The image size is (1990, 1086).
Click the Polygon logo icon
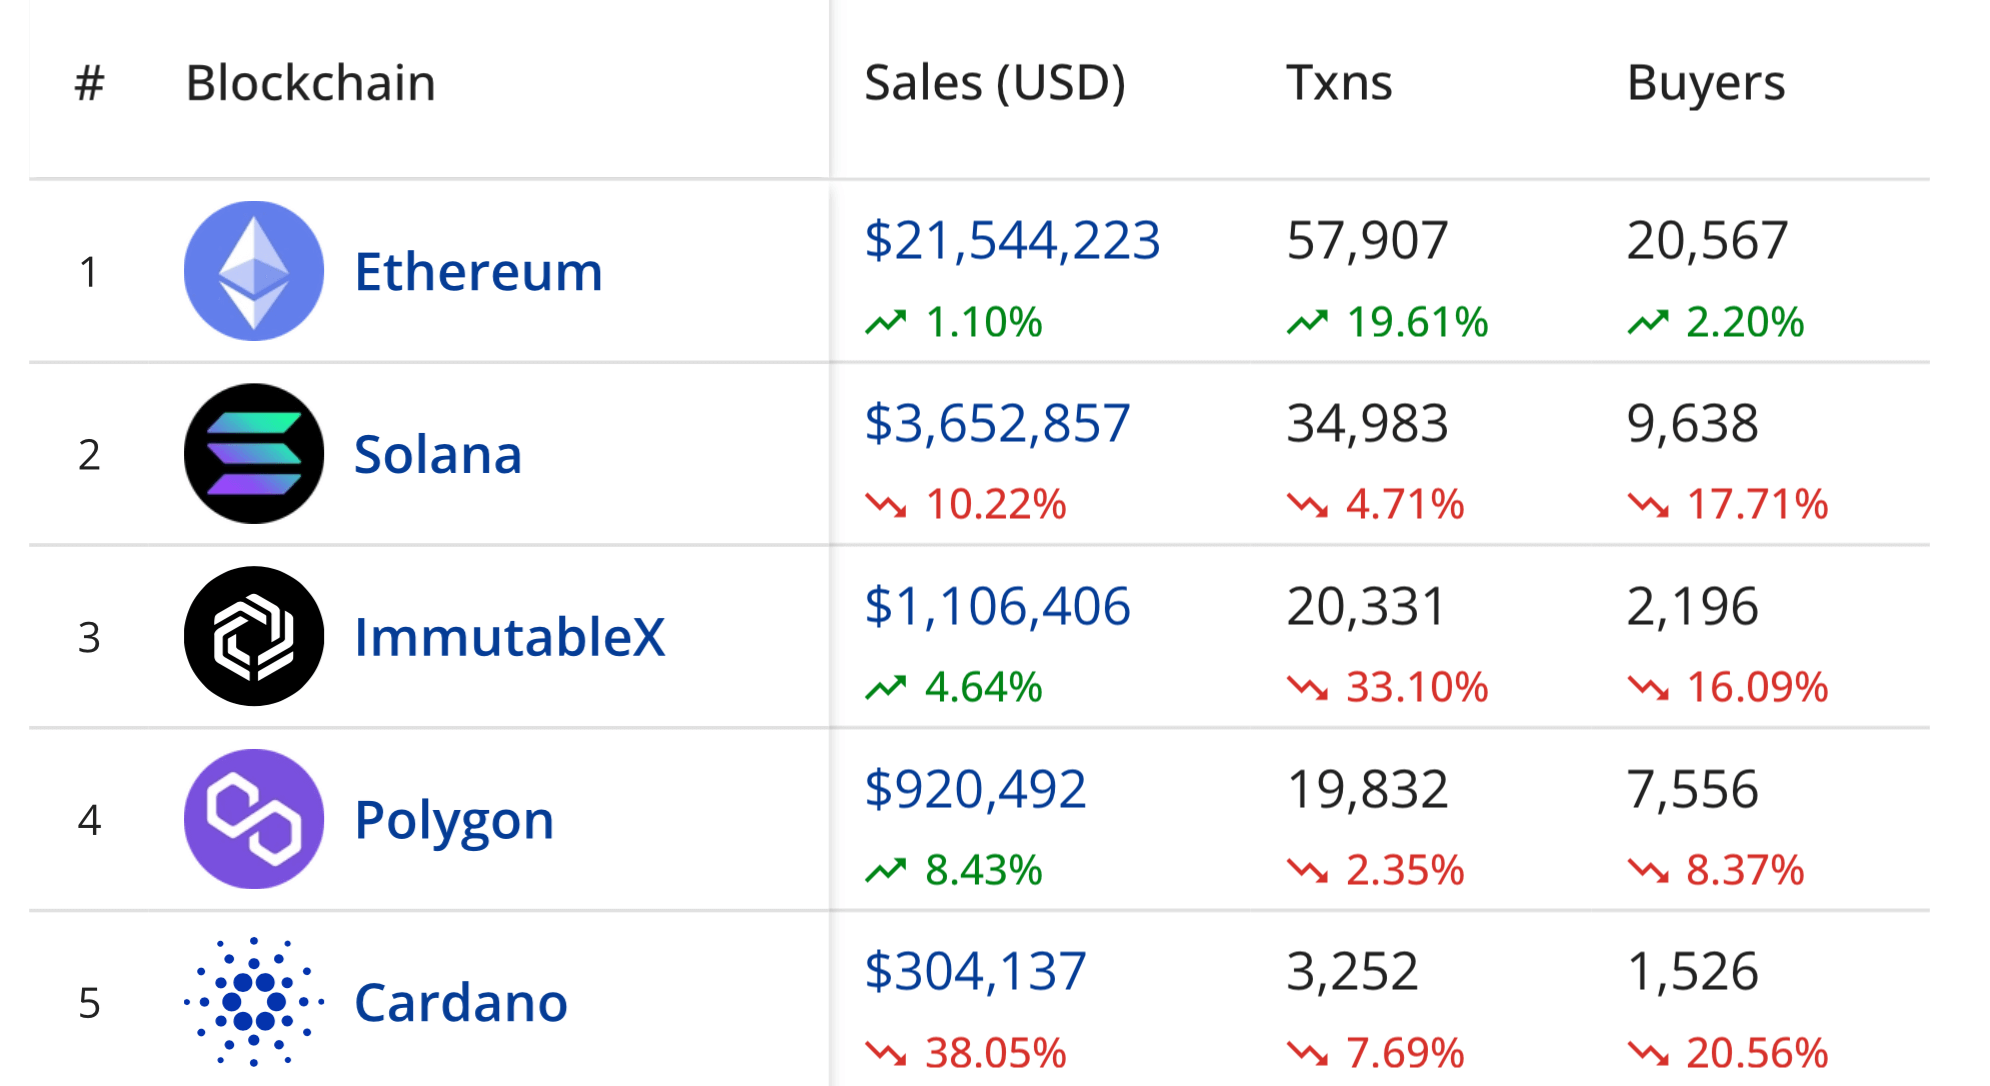click(x=254, y=819)
